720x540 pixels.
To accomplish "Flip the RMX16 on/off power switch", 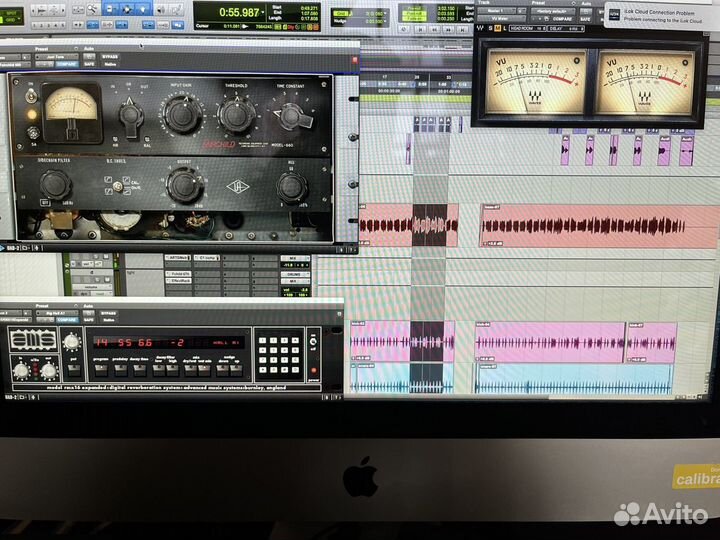I will click(x=313, y=342).
